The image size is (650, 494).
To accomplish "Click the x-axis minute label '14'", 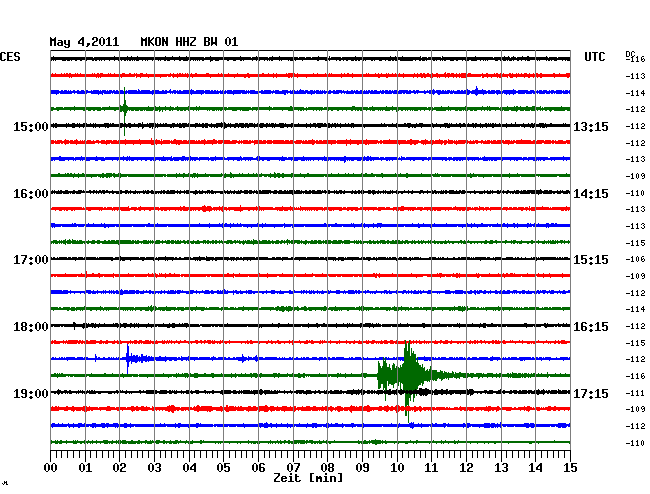I will (x=535, y=467).
